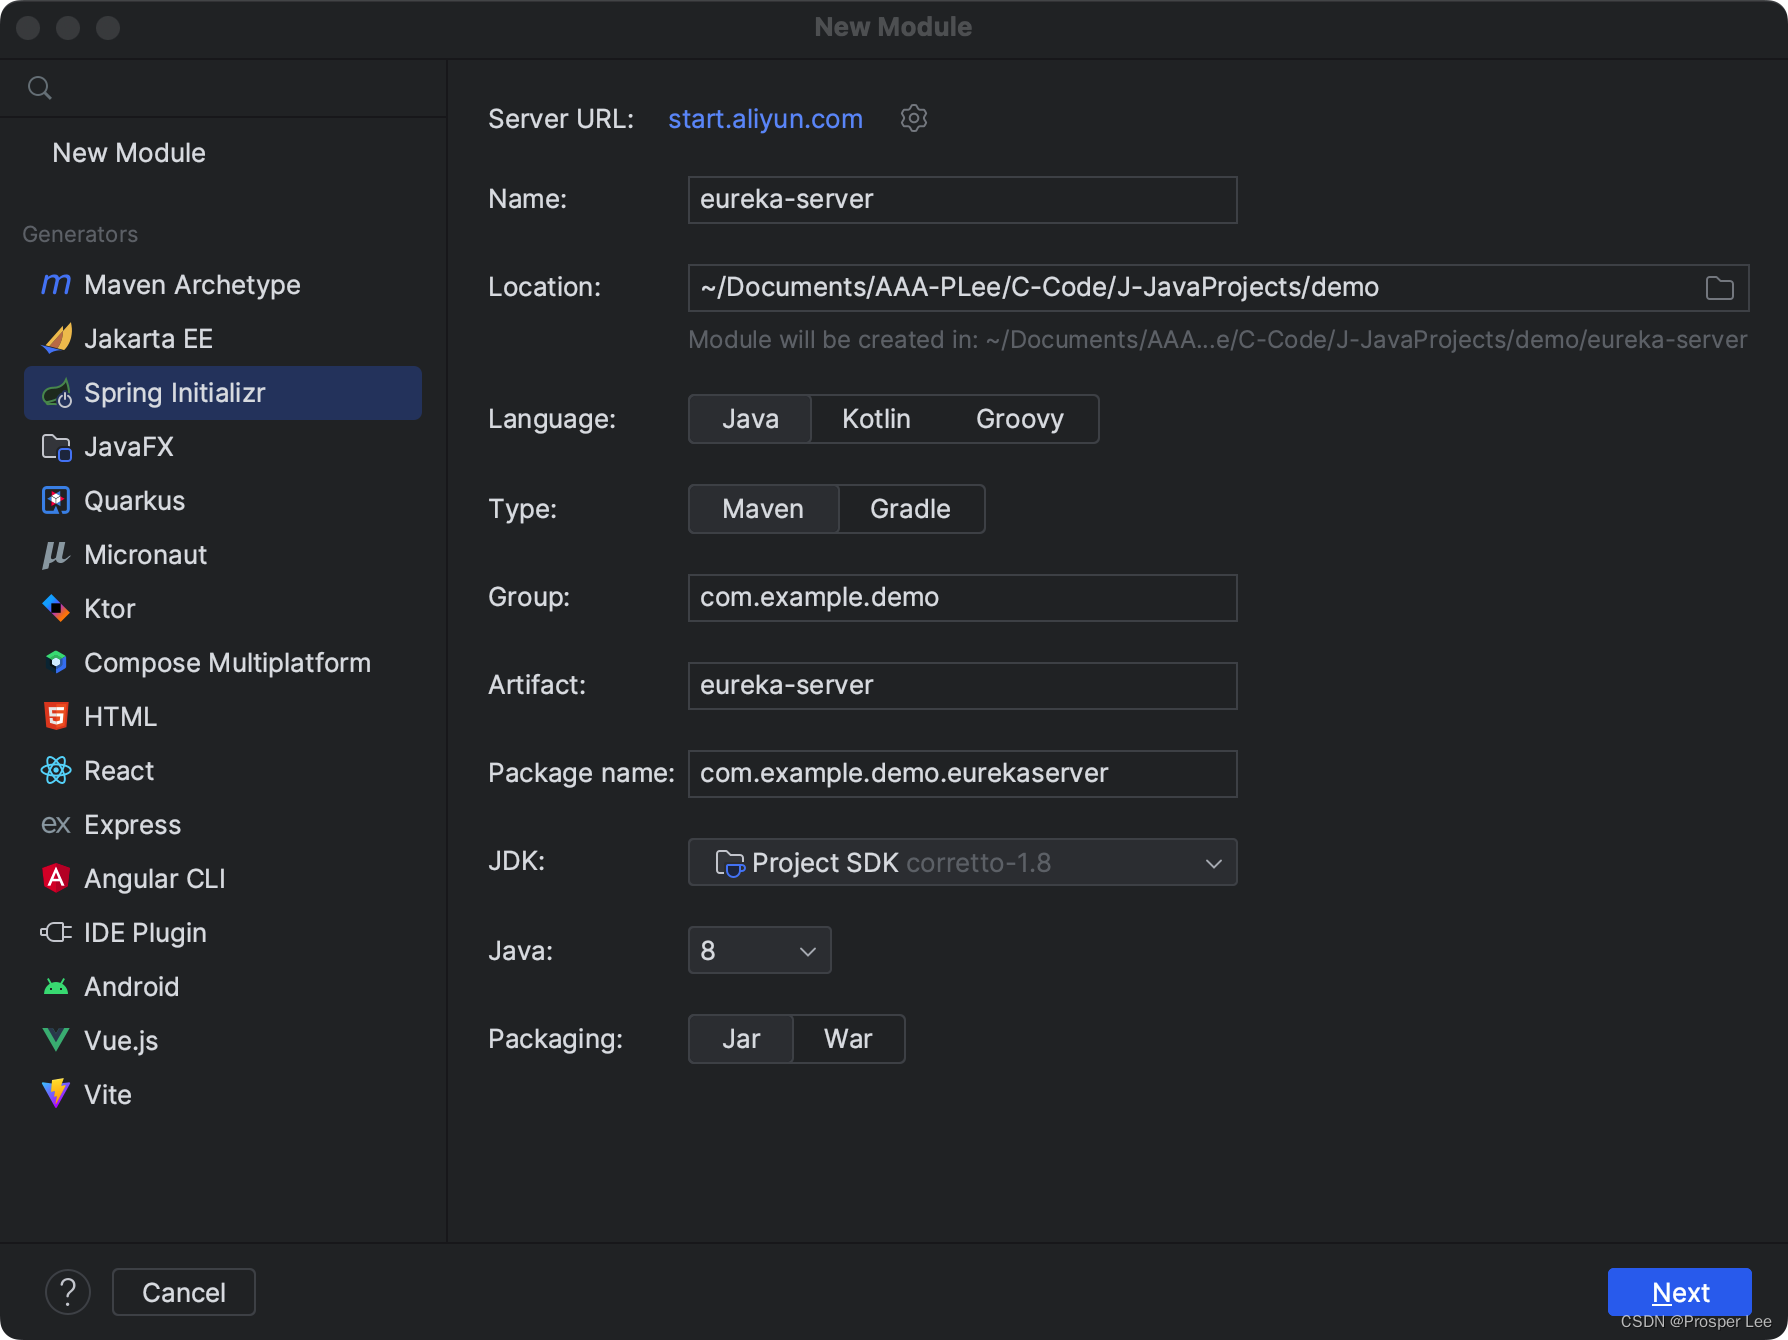1788x1340 pixels.
Task: Select Vite generator label
Action: pos(108,1095)
